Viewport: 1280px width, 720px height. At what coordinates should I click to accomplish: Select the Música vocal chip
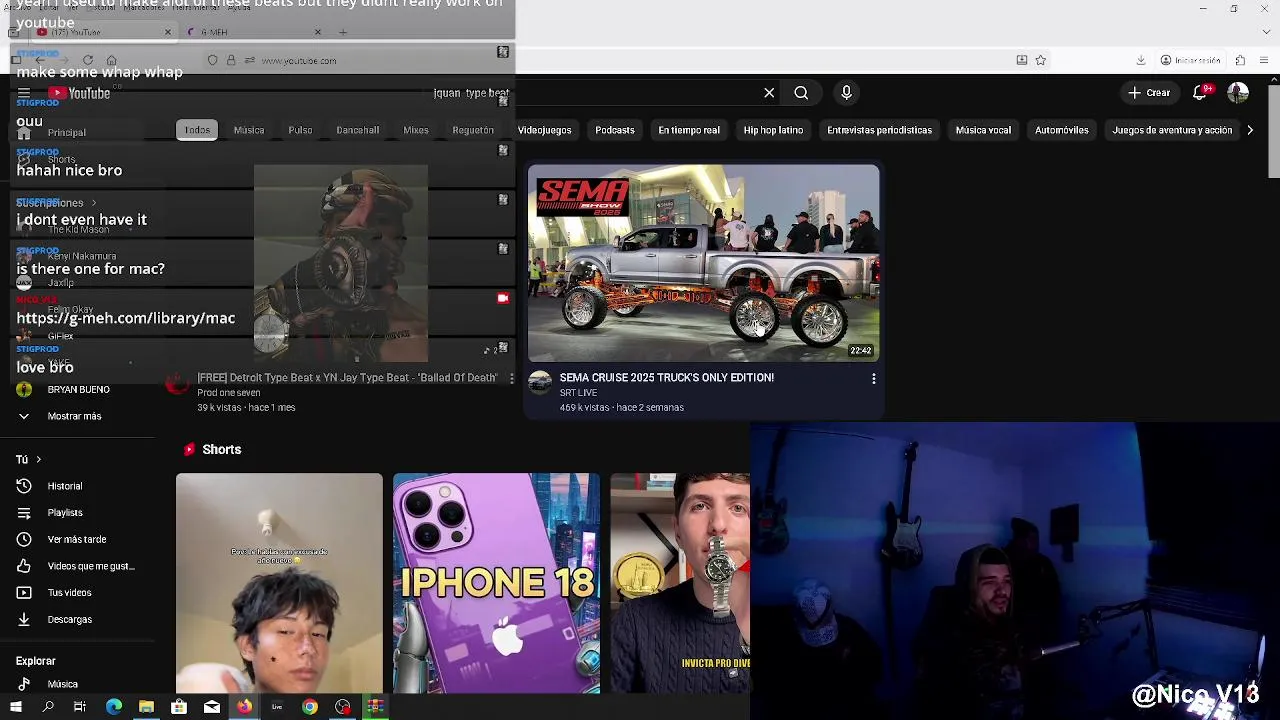[x=983, y=130]
